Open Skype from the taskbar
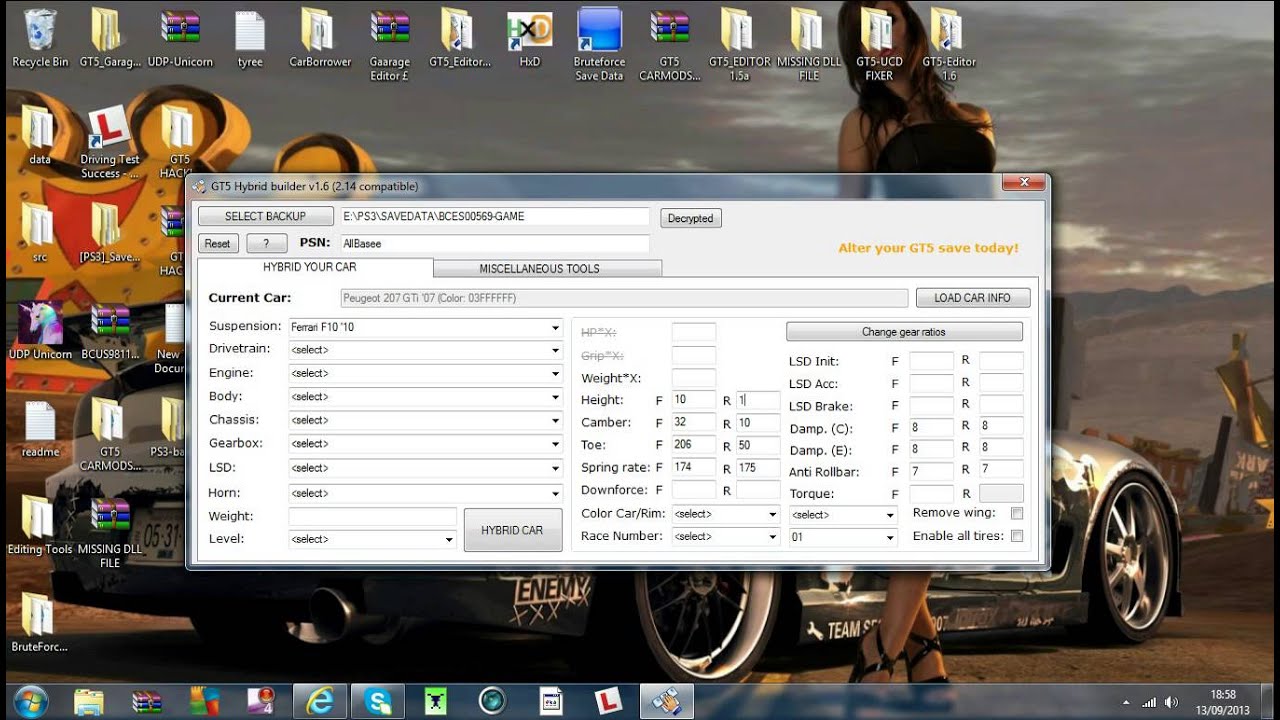The width and height of the screenshot is (1280, 720). pyautogui.click(x=380, y=702)
